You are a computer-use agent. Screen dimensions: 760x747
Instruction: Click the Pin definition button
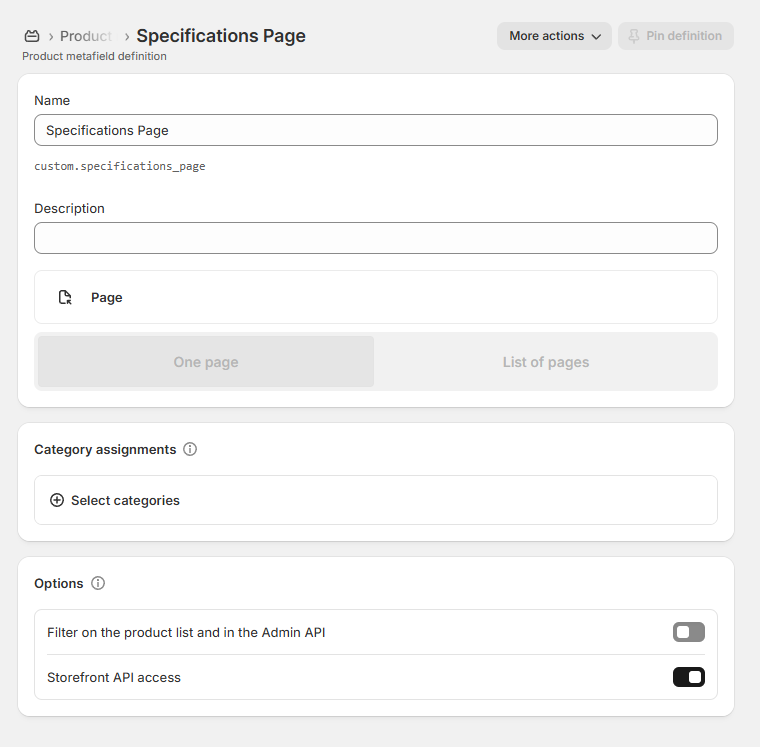[676, 36]
